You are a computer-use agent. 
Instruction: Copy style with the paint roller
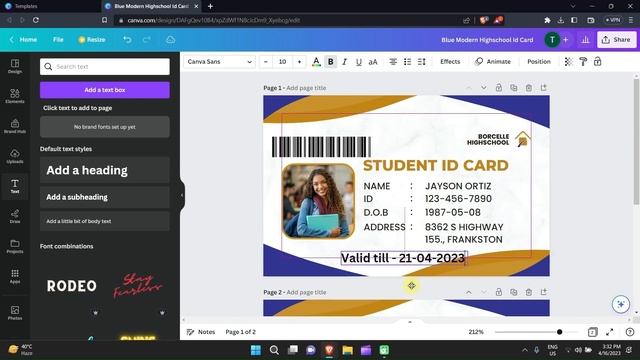[583, 62]
